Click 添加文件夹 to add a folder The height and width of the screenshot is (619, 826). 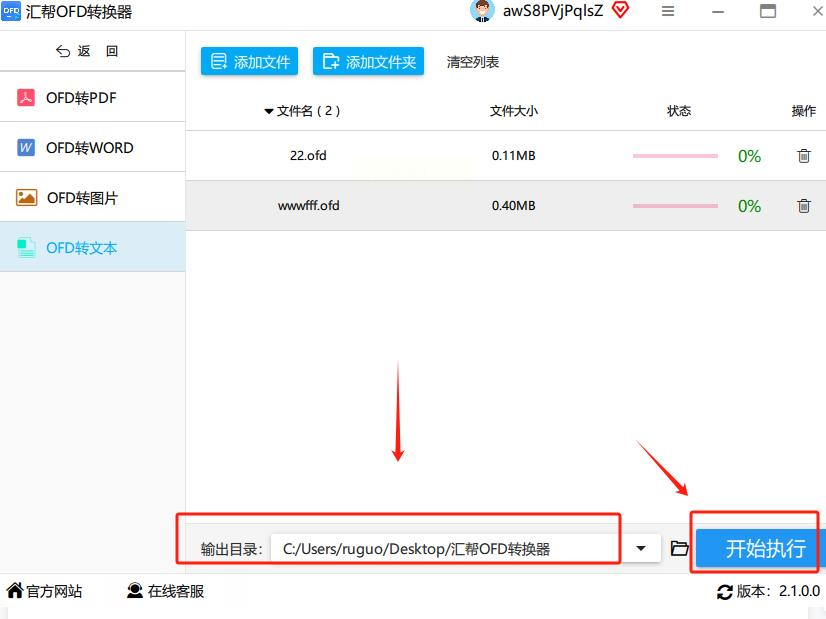(368, 62)
